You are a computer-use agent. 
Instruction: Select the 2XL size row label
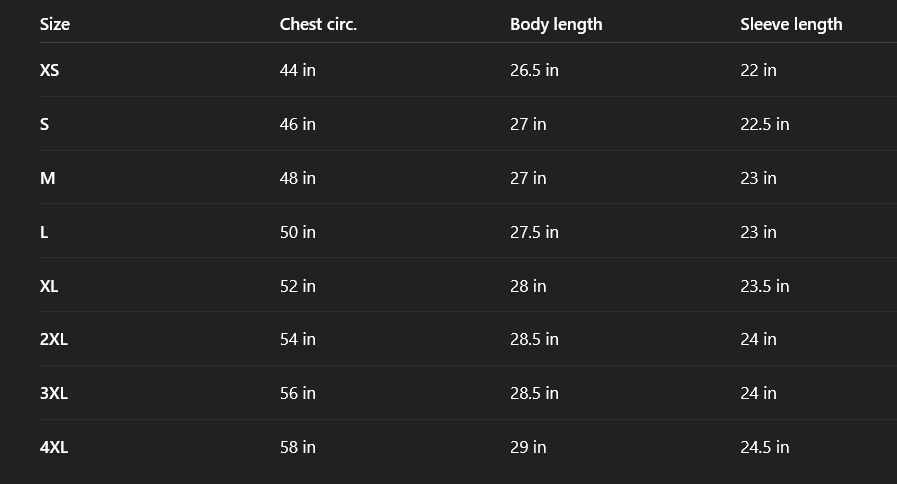[54, 339]
